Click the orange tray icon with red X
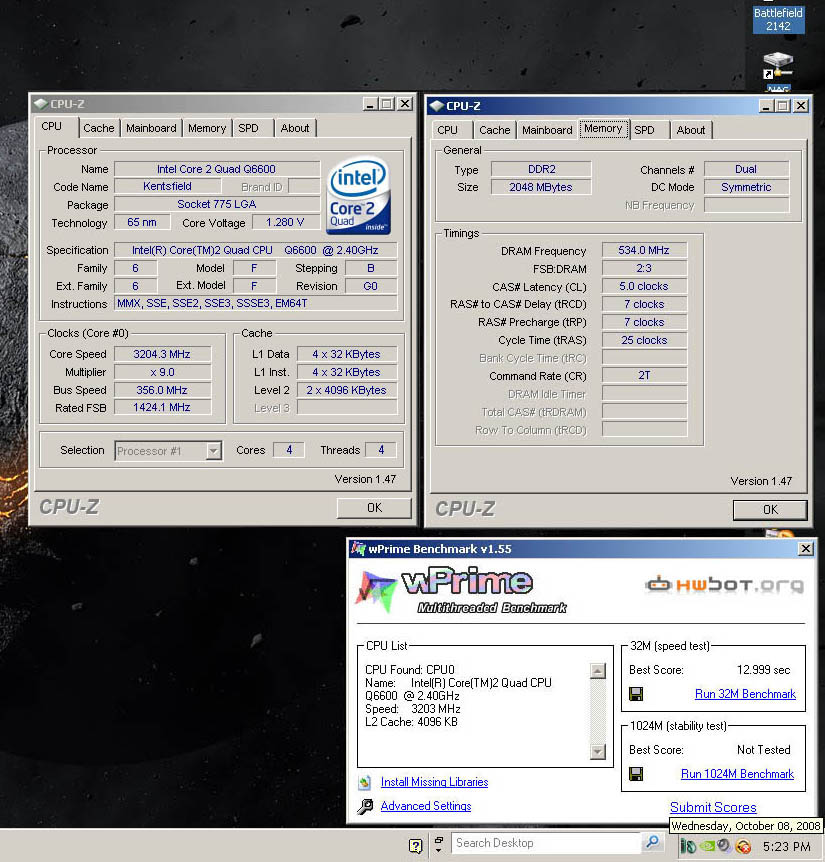 (743, 846)
